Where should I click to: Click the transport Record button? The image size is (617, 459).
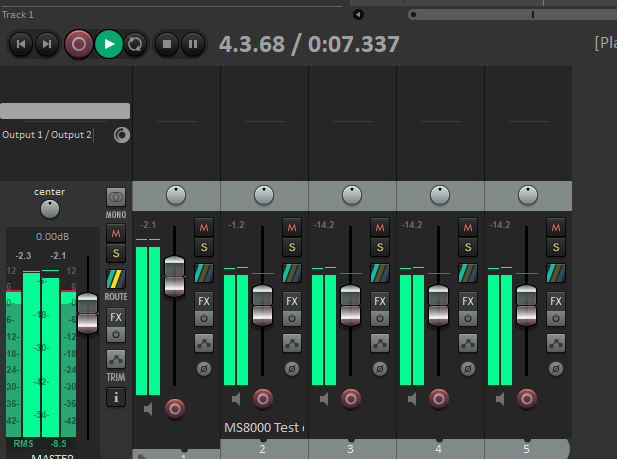[79, 44]
